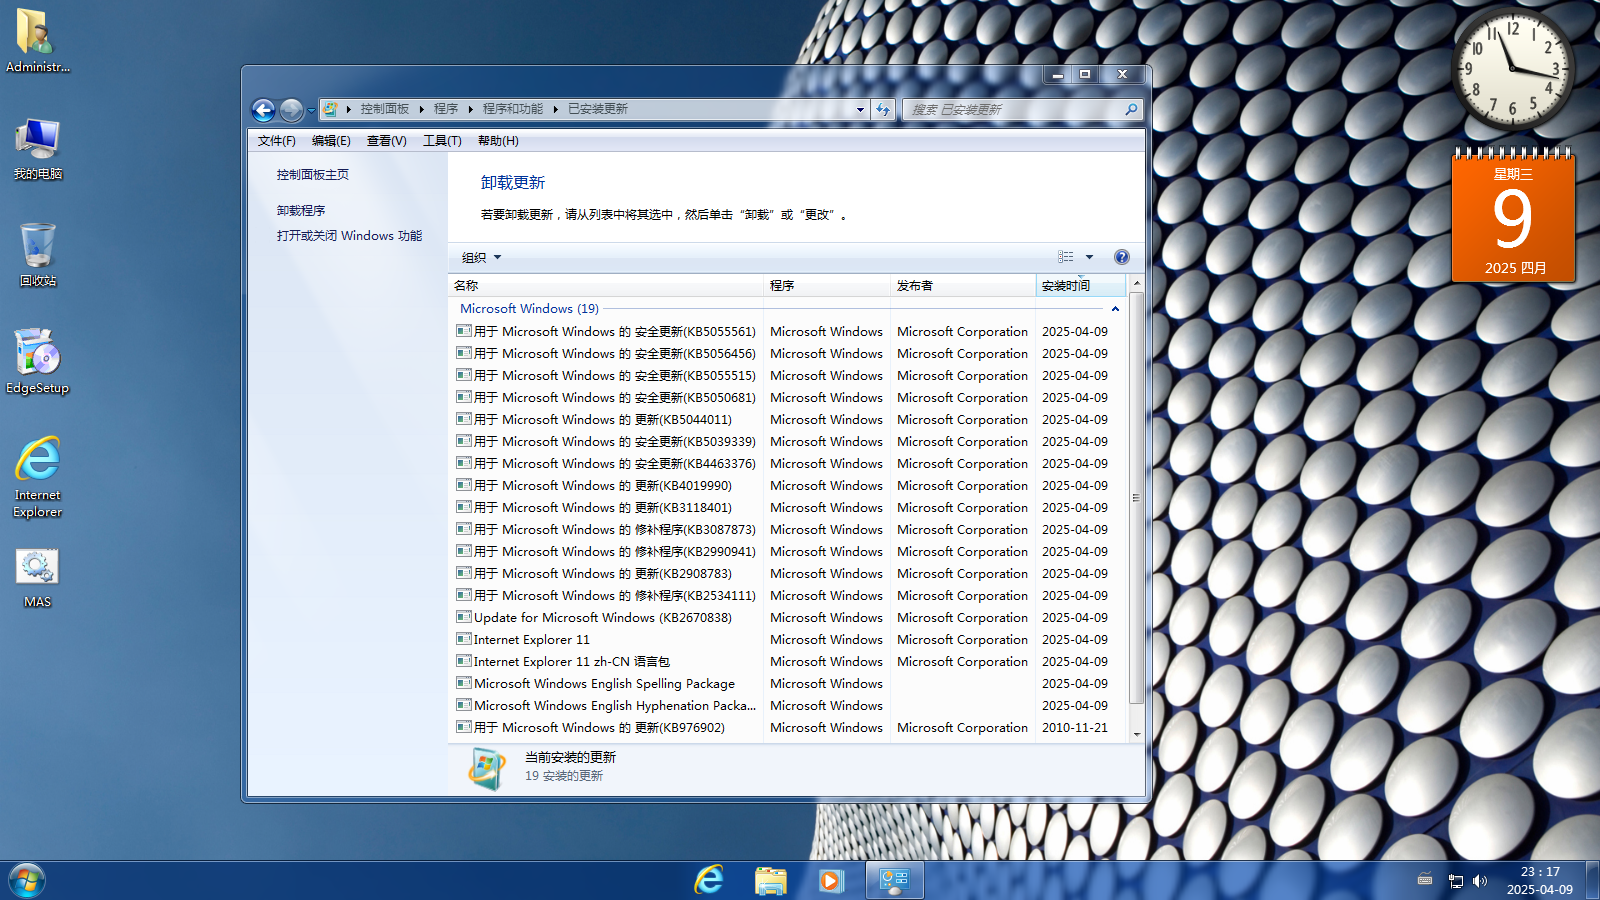Sort list by 安装时间 column header

pos(1081,286)
